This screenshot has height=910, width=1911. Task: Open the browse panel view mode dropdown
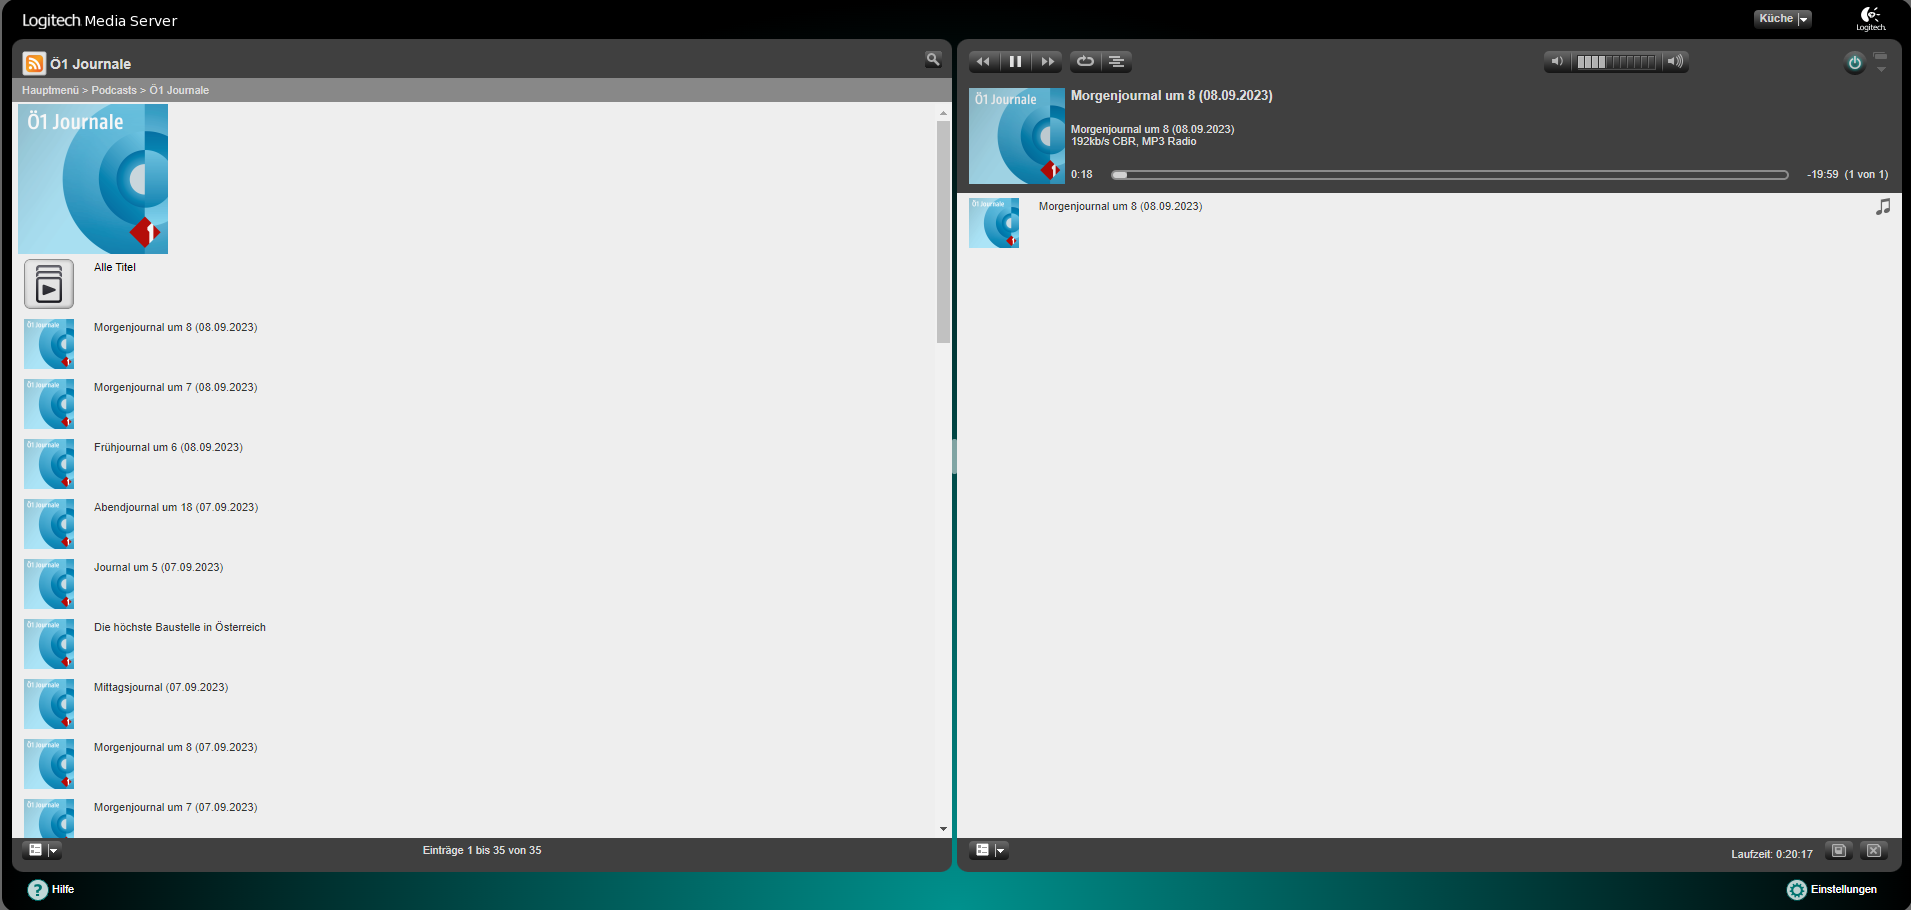click(x=42, y=850)
